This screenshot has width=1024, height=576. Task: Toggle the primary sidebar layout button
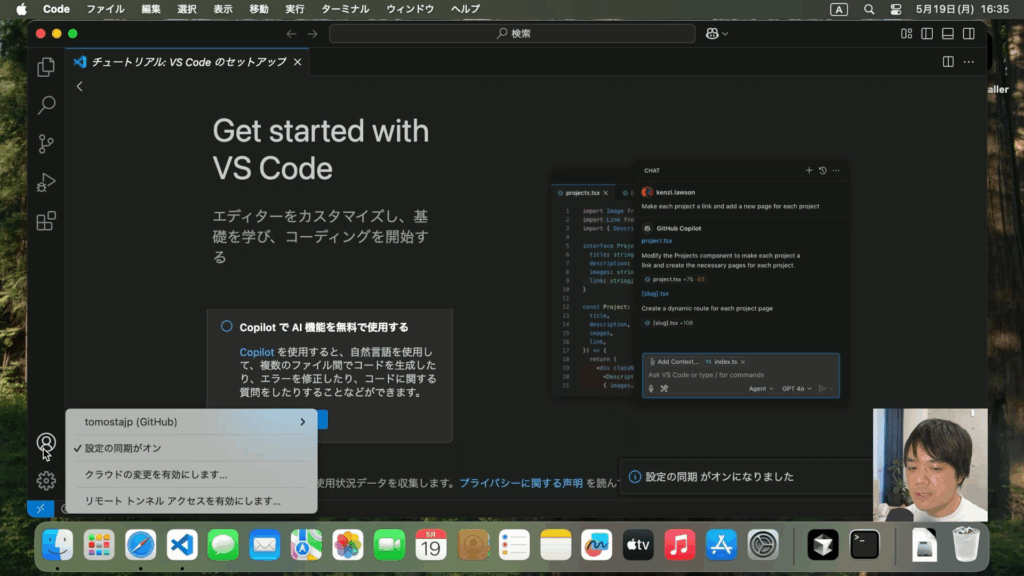pyautogui.click(x=927, y=34)
